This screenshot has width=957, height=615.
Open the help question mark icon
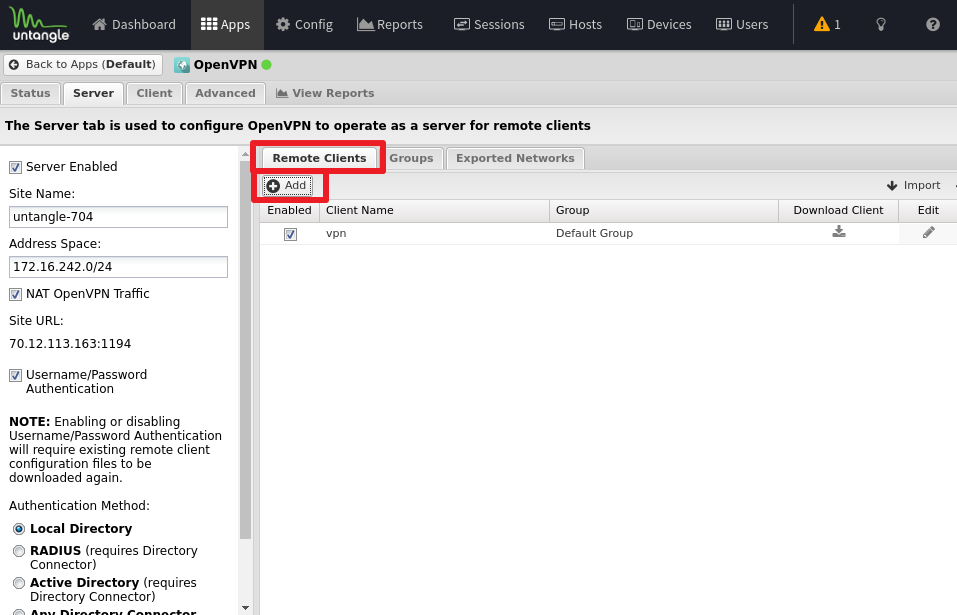933,24
